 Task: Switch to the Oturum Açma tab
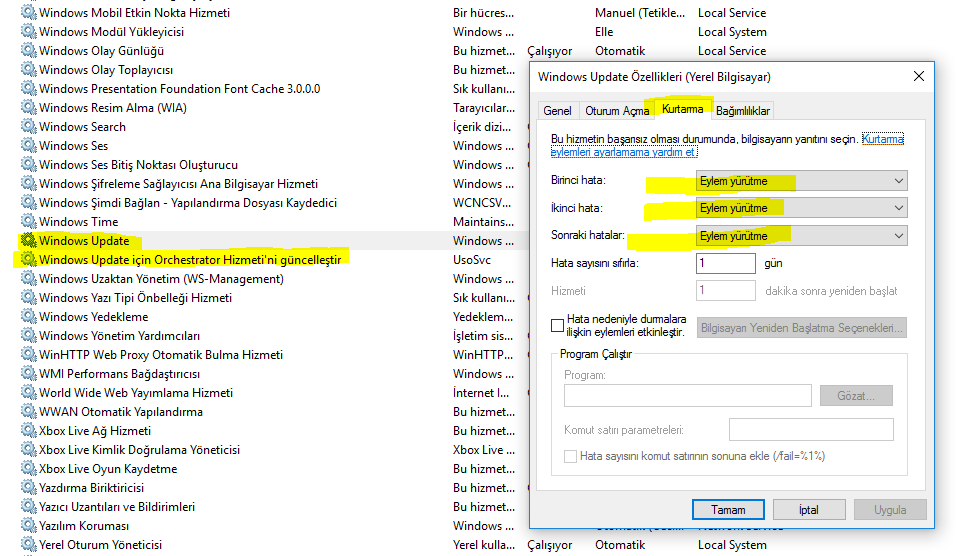pos(617,110)
